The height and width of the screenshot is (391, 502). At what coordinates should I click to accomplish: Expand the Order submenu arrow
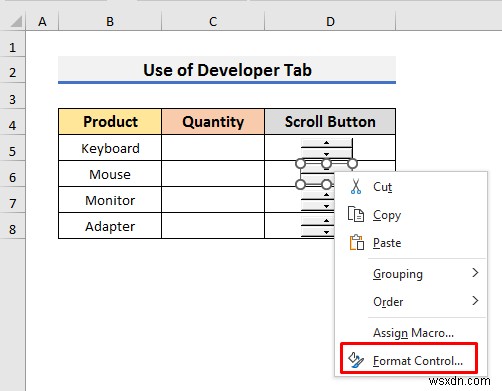click(x=475, y=301)
